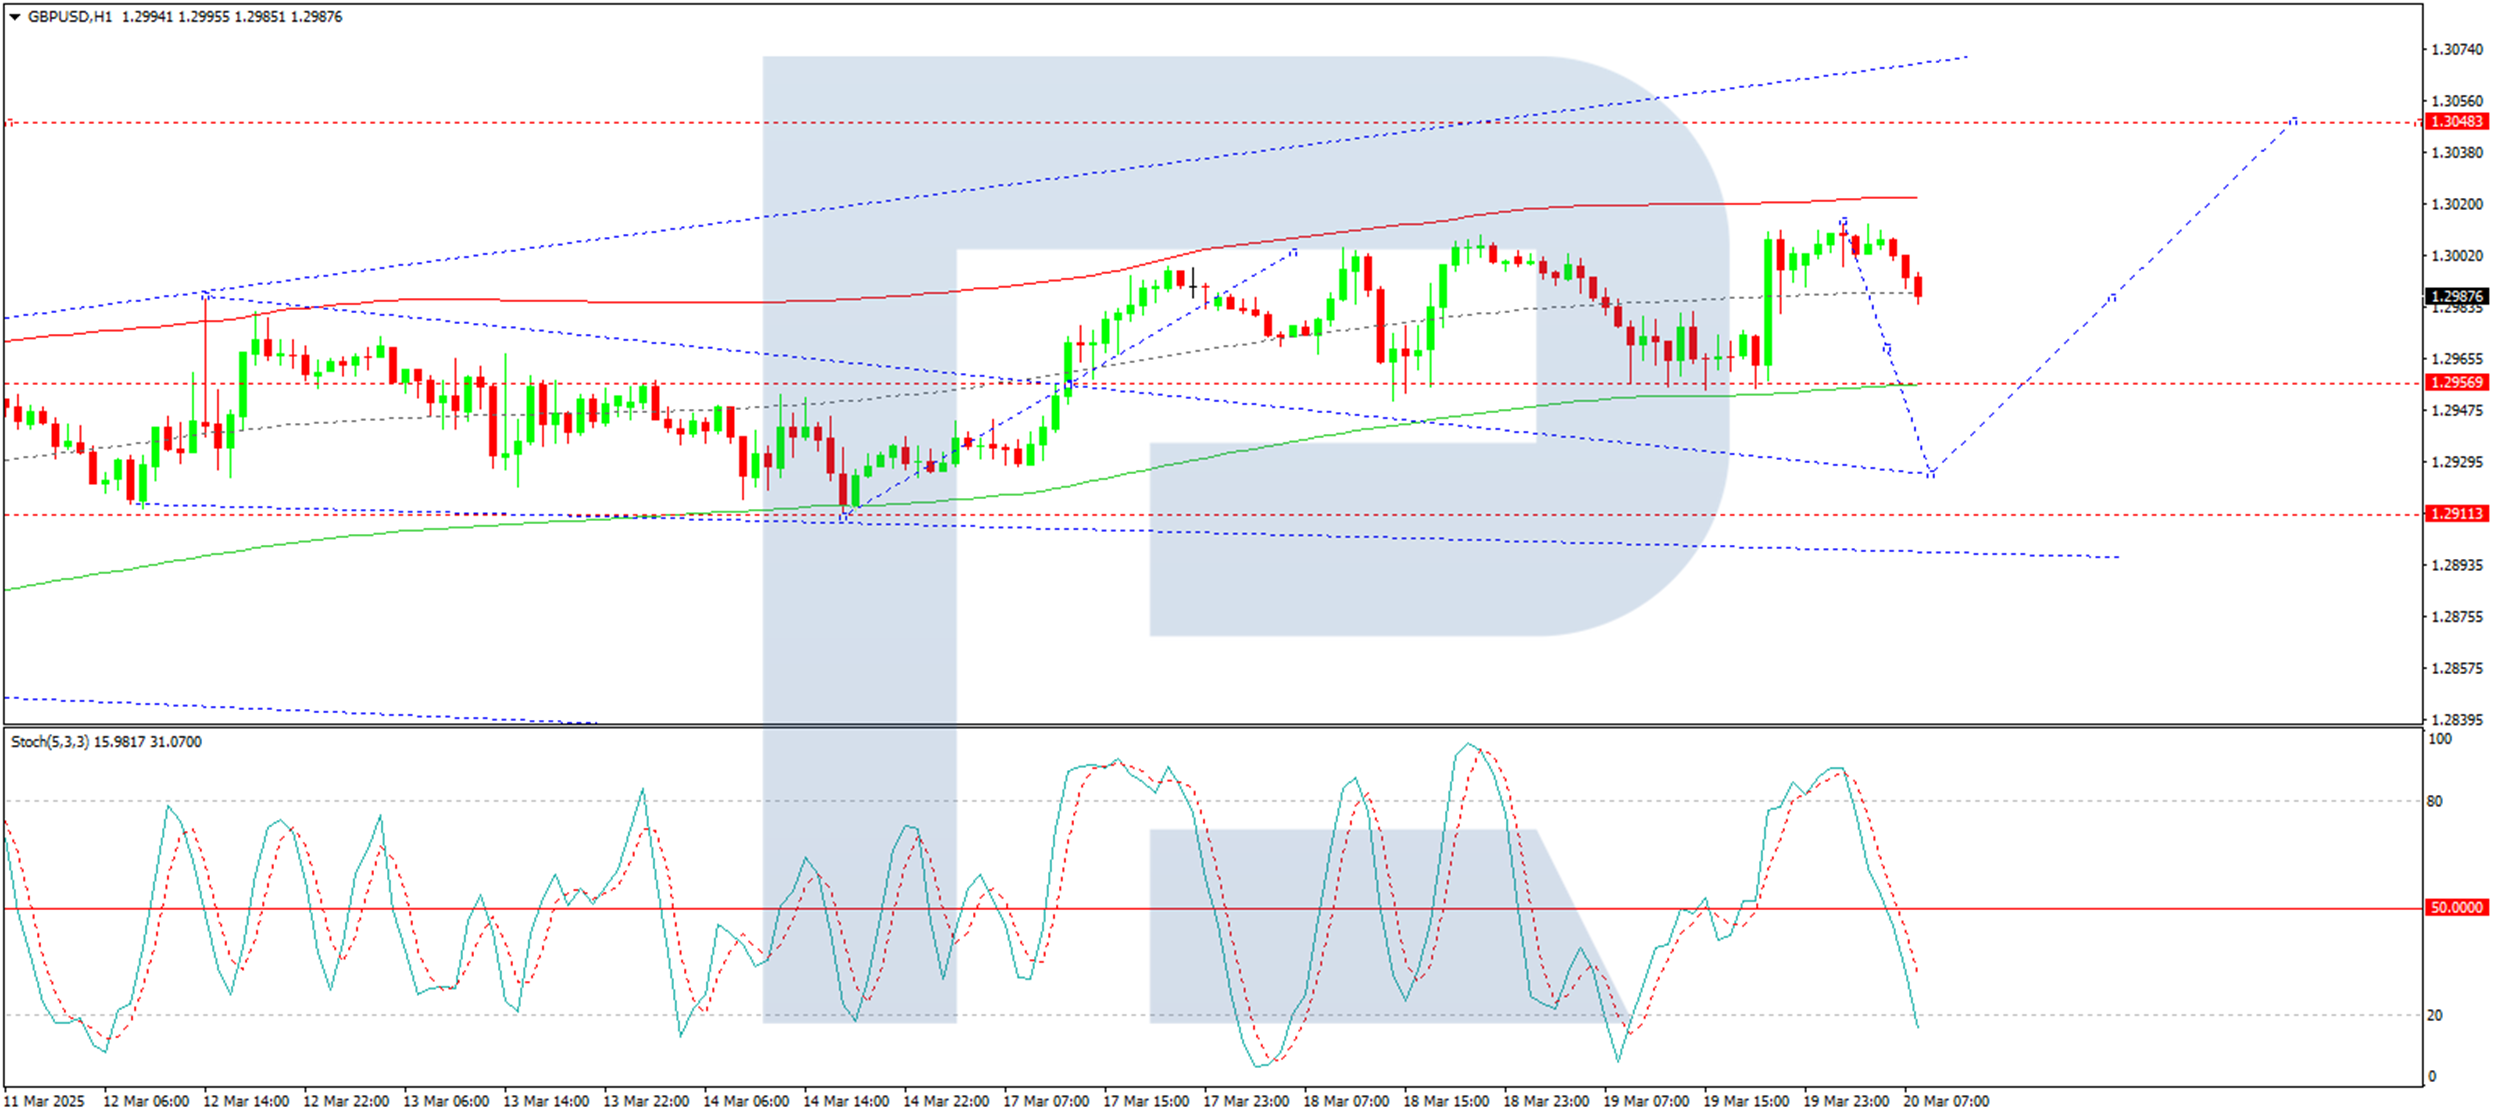This screenshot has height=1119, width=2494.
Task: Click the 11 Mar 2025 date label
Action: coord(45,1101)
